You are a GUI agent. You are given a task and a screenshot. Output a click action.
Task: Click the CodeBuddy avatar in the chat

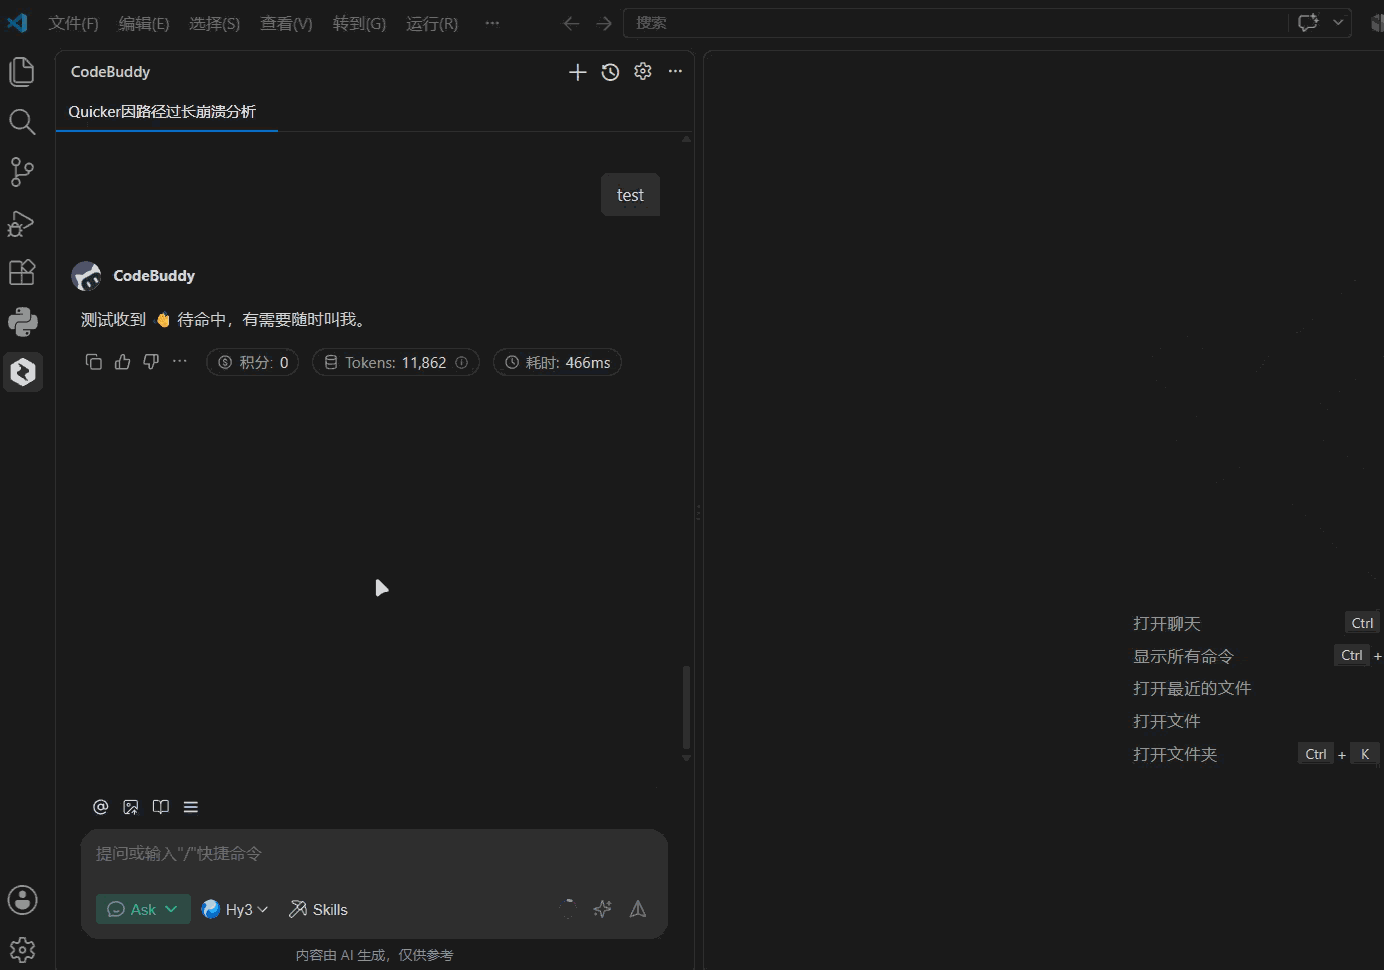click(x=87, y=276)
